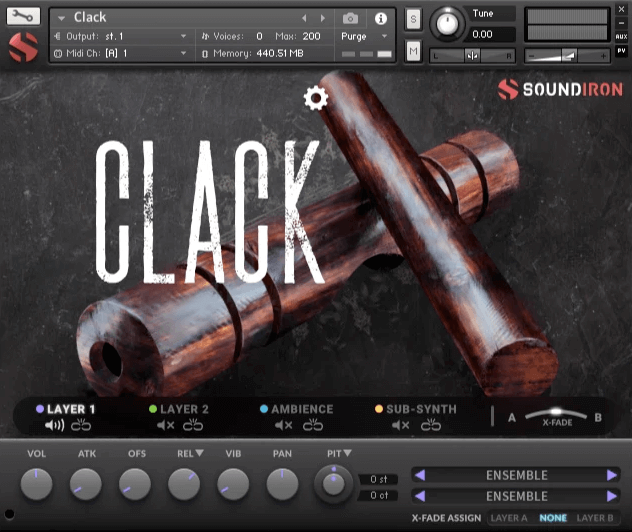Assign X-Fade to Layer B
The width and height of the screenshot is (632, 532).
(595, 518)
